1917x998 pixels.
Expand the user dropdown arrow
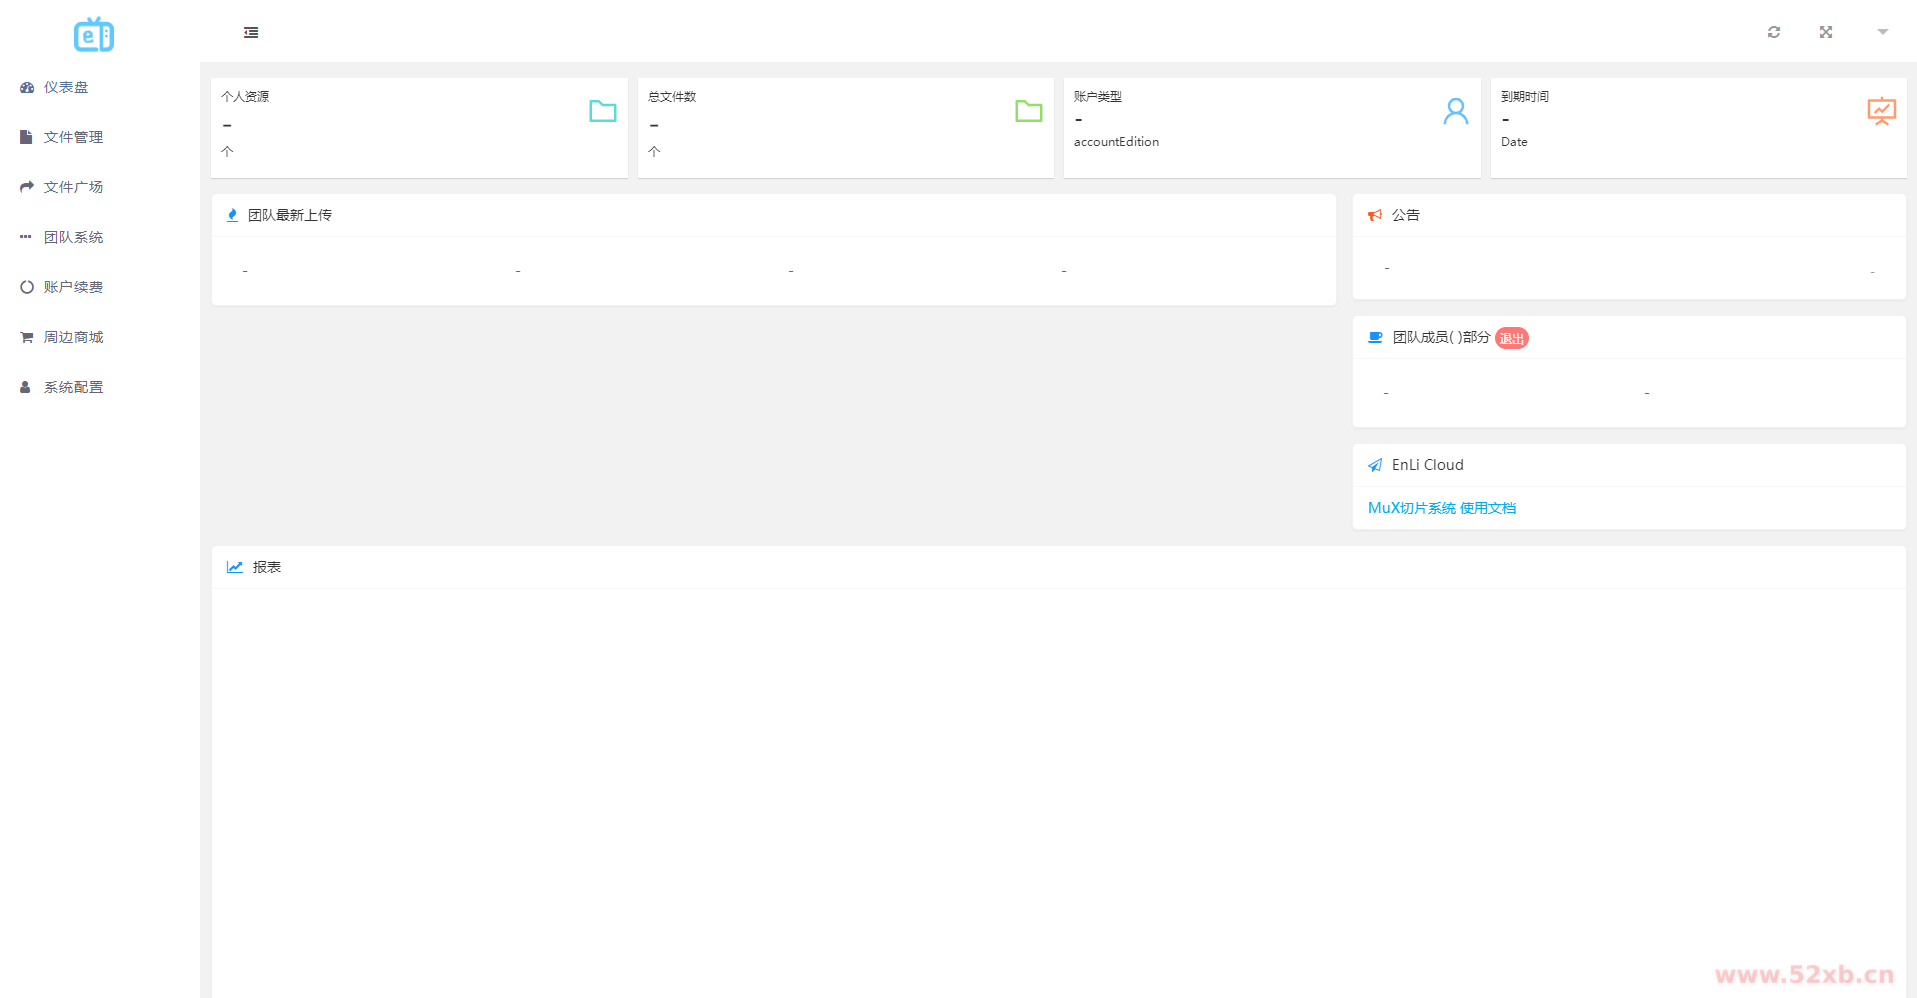click(1882, 32)
